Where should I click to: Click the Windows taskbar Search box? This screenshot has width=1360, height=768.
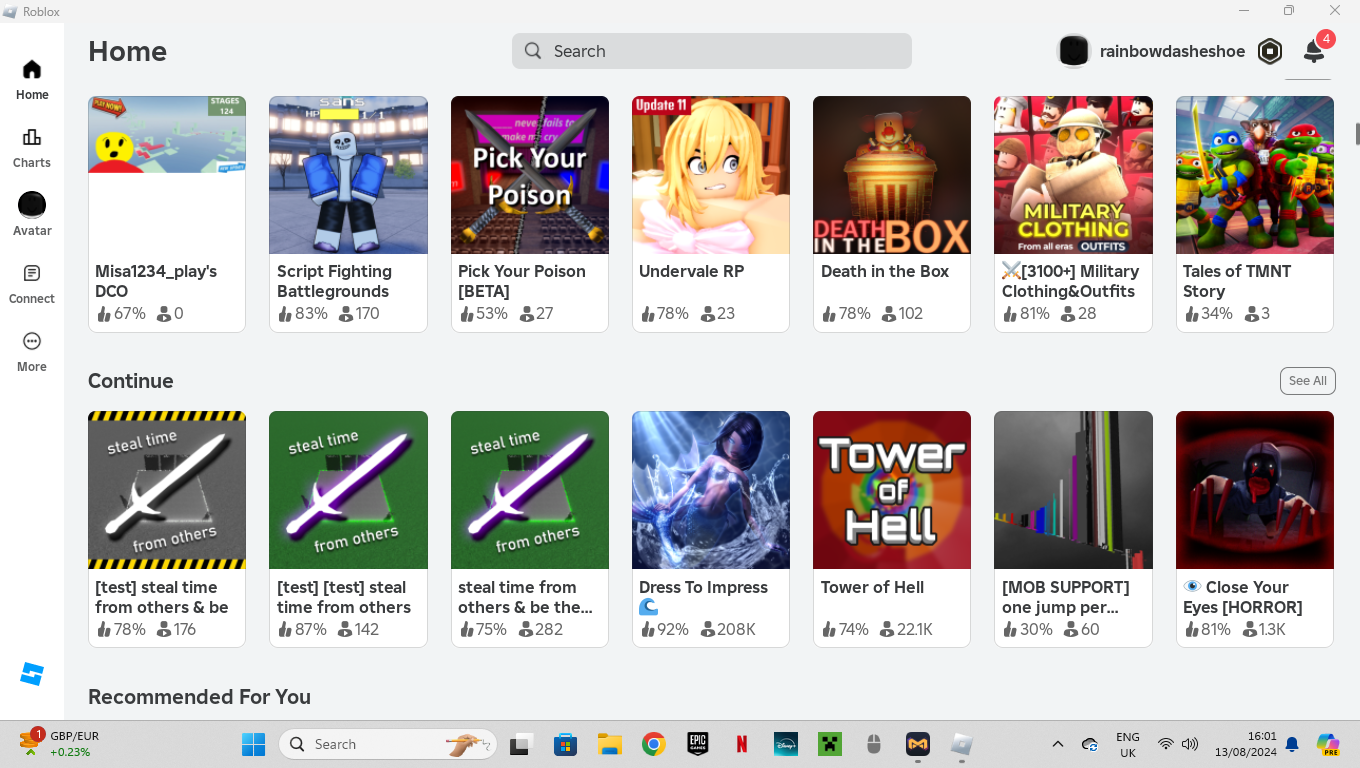pyautogui.click(x=388, y=744)
